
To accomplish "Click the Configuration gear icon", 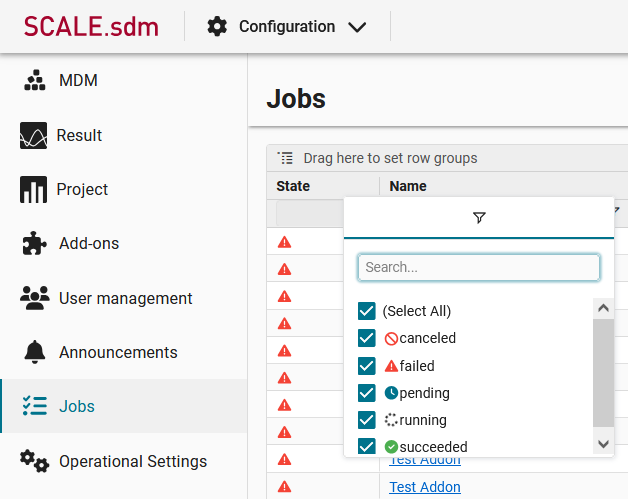I will pyautogui.click(x=217, y=26).
